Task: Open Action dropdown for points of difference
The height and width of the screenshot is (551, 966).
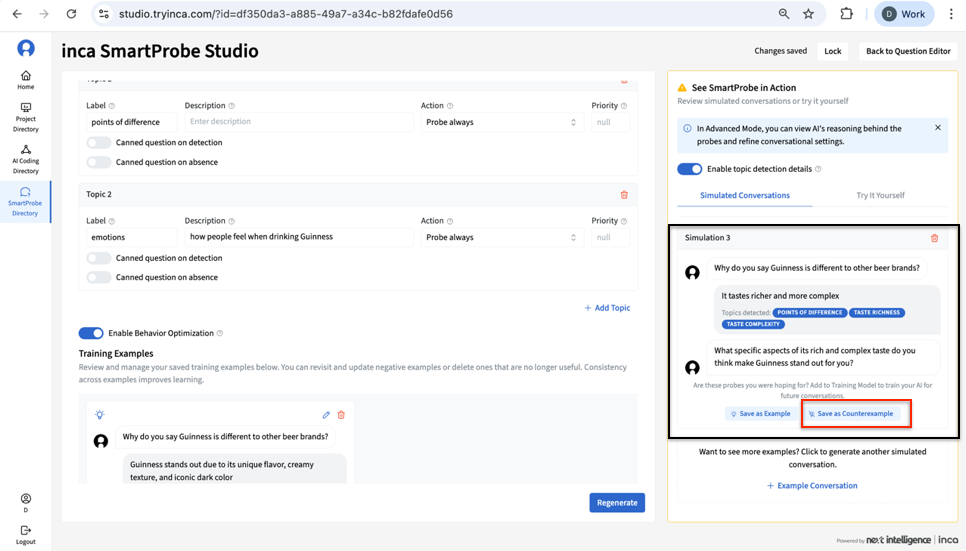Action: [x=500, y=122]
